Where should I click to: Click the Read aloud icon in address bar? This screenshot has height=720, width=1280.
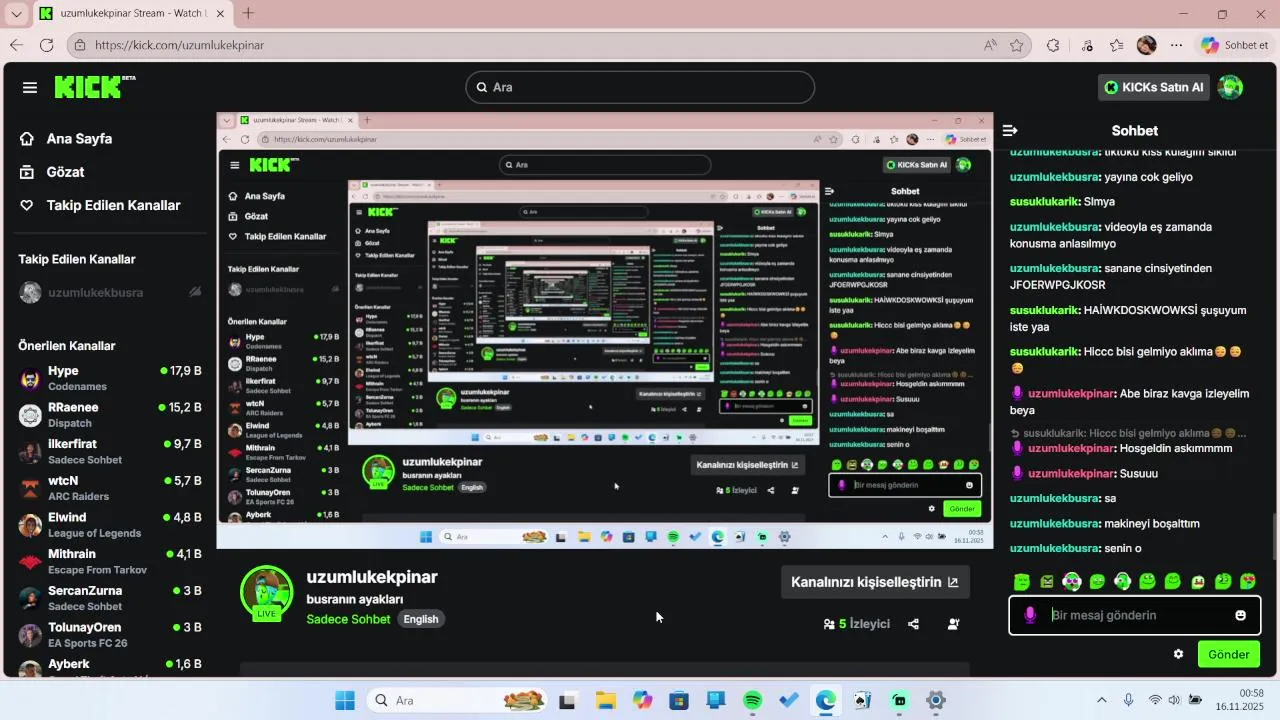[990, 45]
